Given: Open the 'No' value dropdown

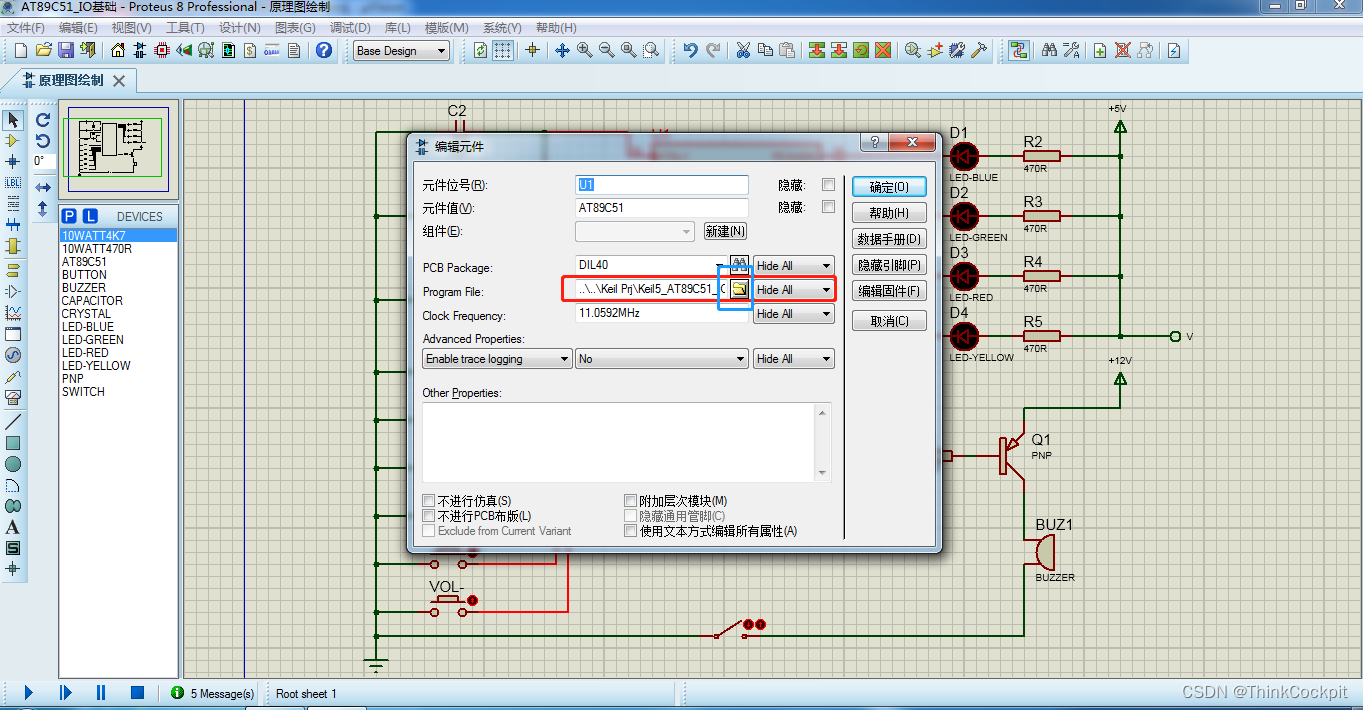Looking at the screenshot, I should tap(661, 359).
